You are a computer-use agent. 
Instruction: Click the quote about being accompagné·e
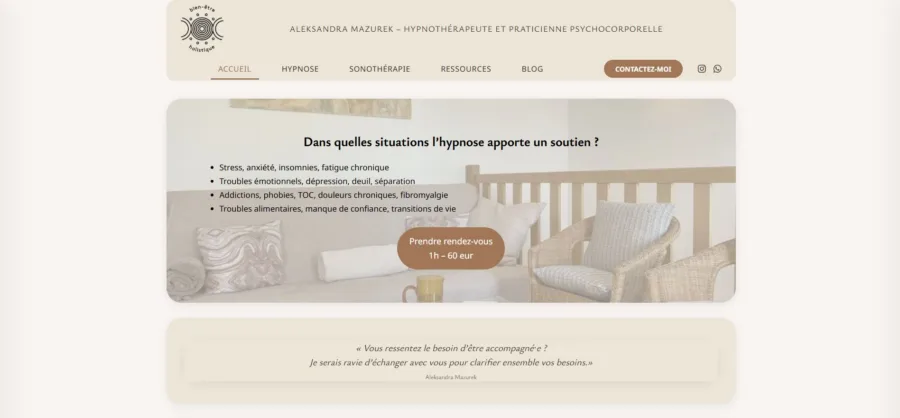pos(451,355)
